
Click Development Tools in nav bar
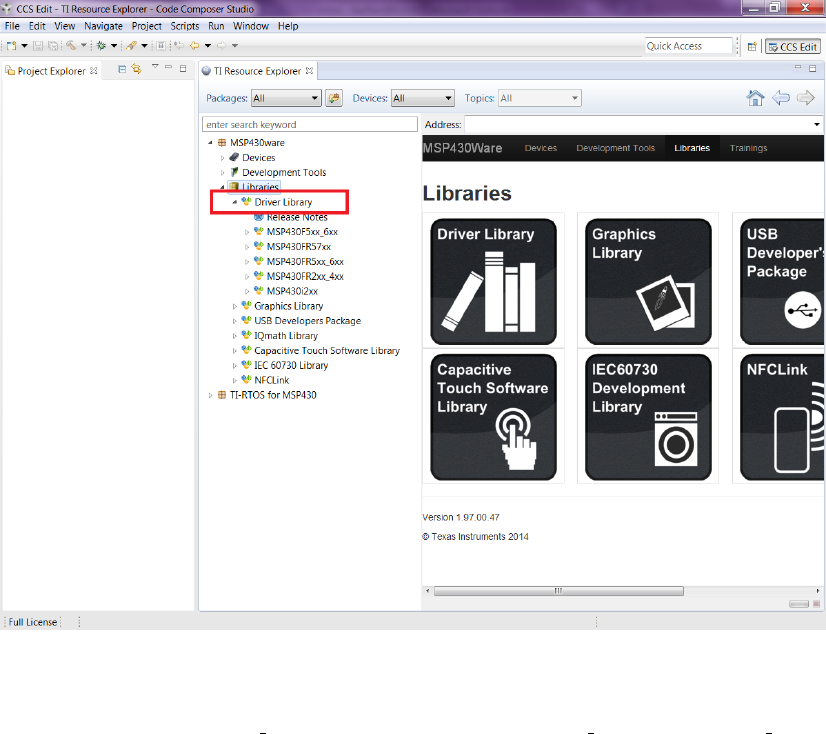click(615, 148)
